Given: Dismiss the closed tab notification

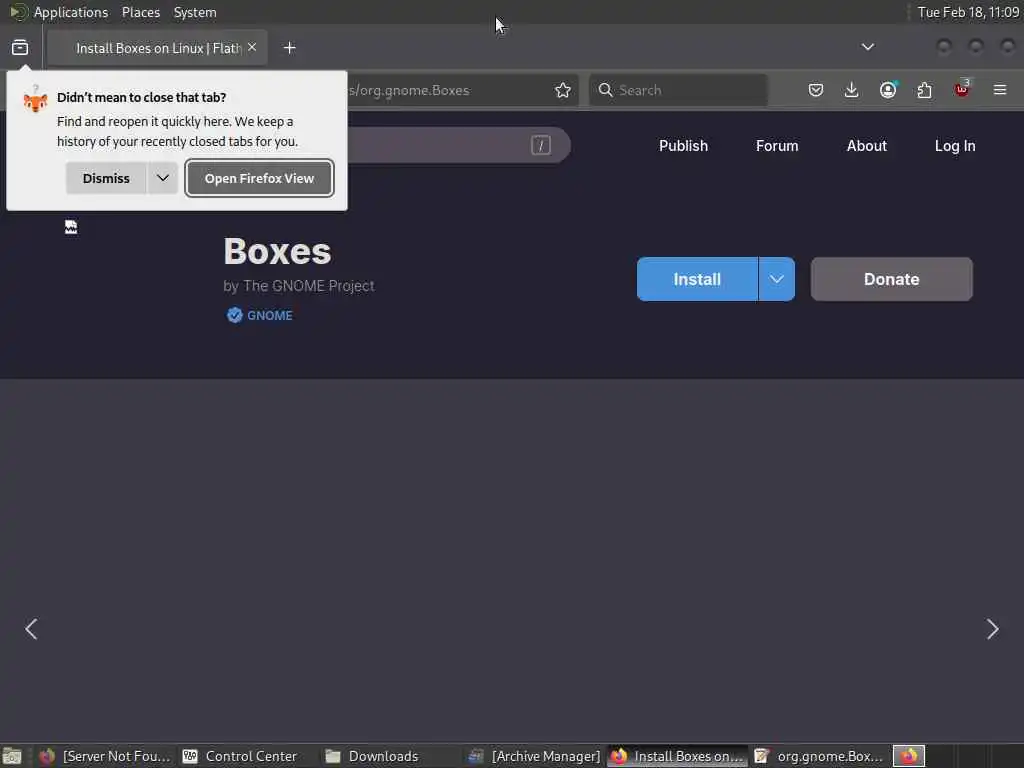Looking at the screenshot, I should (x=106, y=178).
